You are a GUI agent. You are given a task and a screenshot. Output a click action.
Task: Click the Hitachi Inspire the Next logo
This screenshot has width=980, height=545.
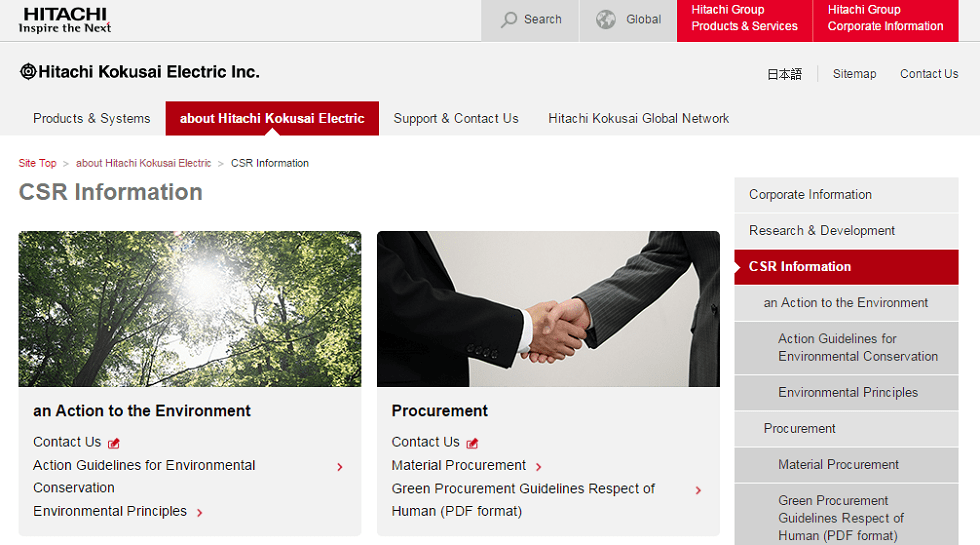pos(64,20)
